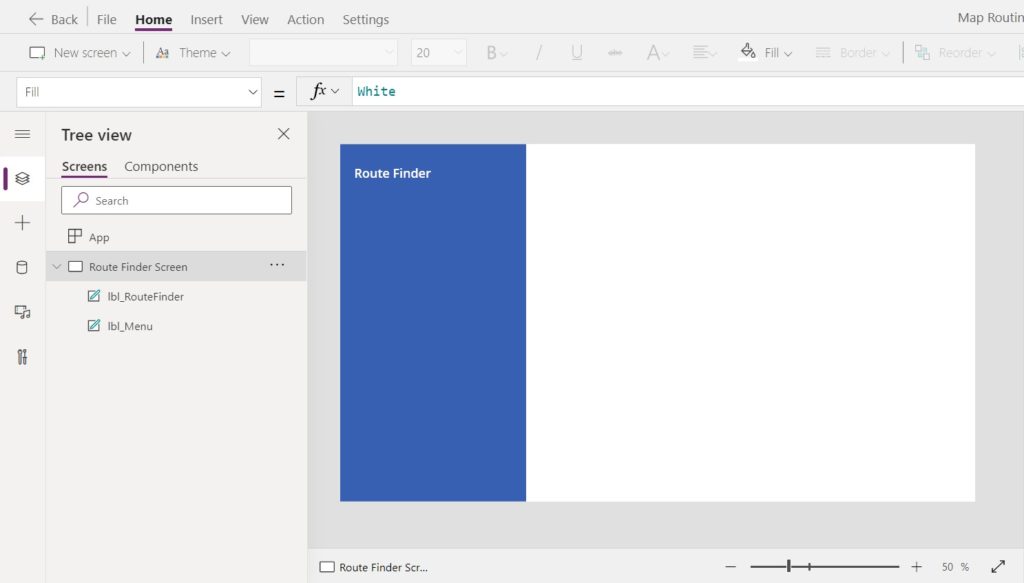This screenshot has height=583, width=1024.
Task: Open the Fill color toolbar dropdown
Action: point(767,52)
